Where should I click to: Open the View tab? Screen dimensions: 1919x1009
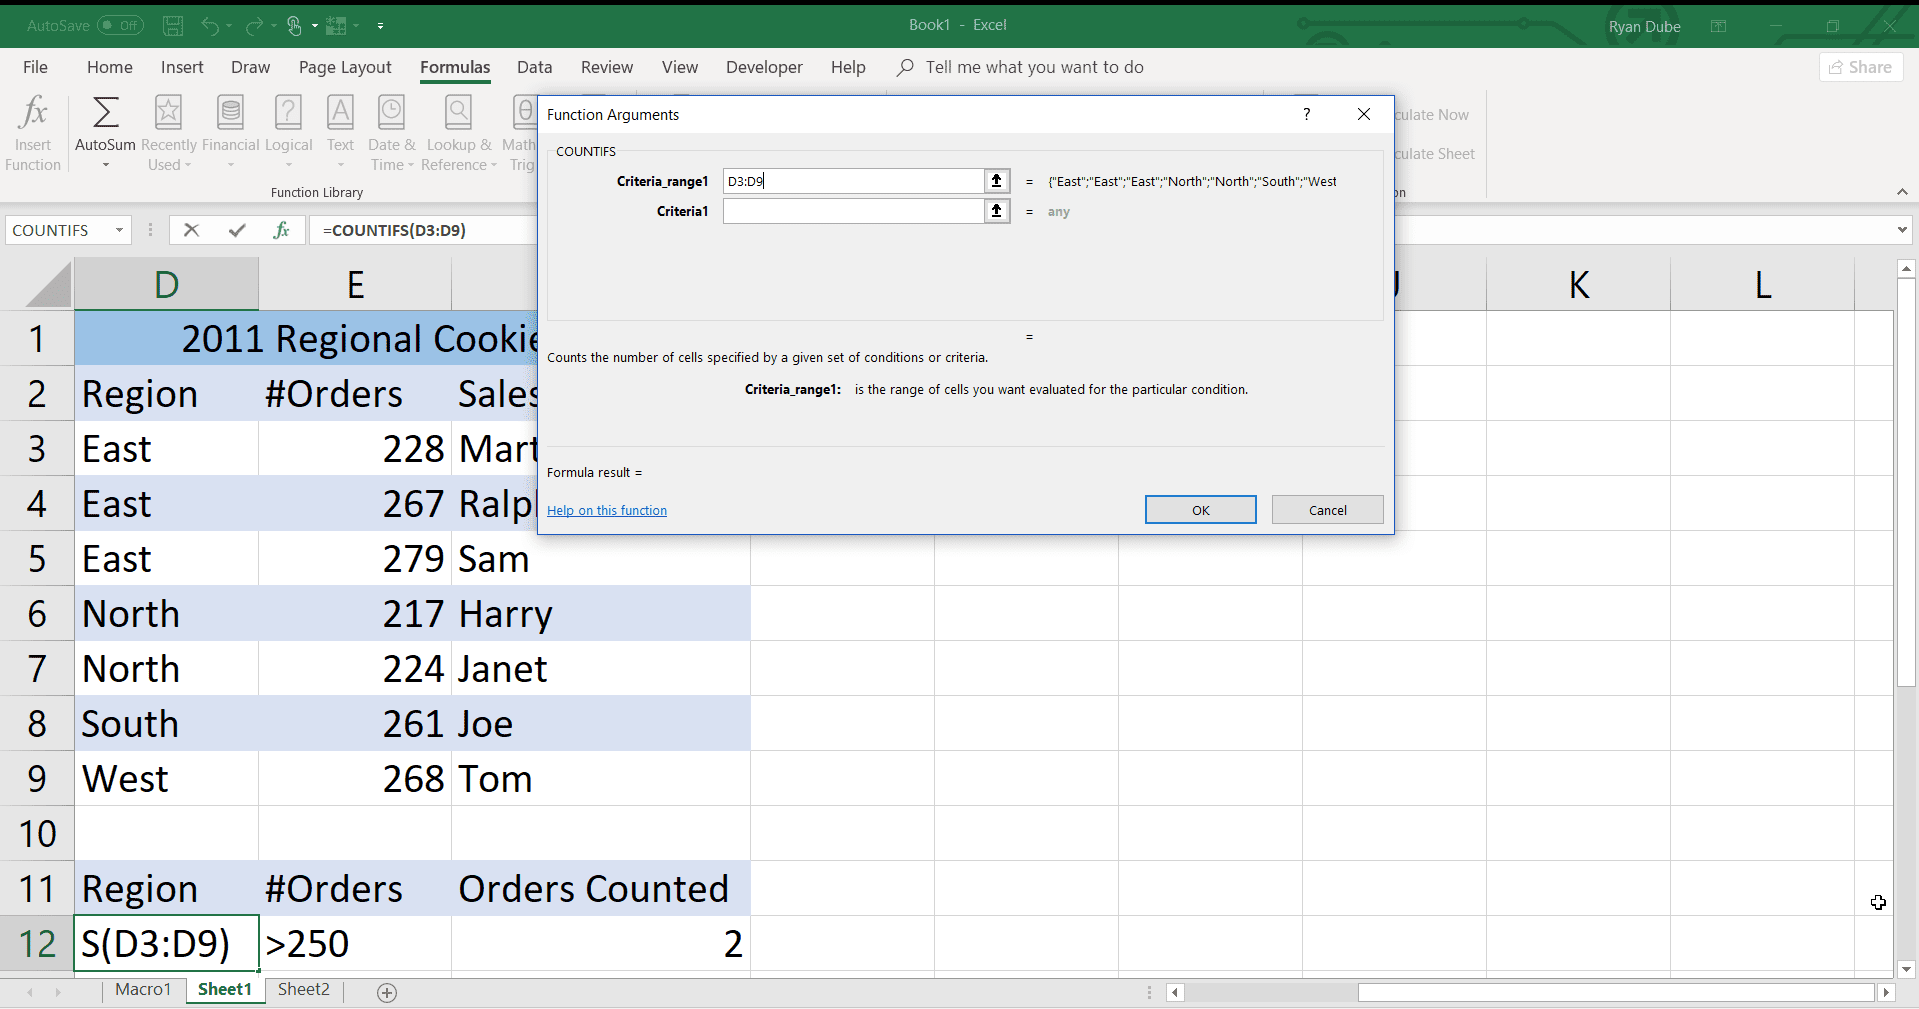click(679, 67)
